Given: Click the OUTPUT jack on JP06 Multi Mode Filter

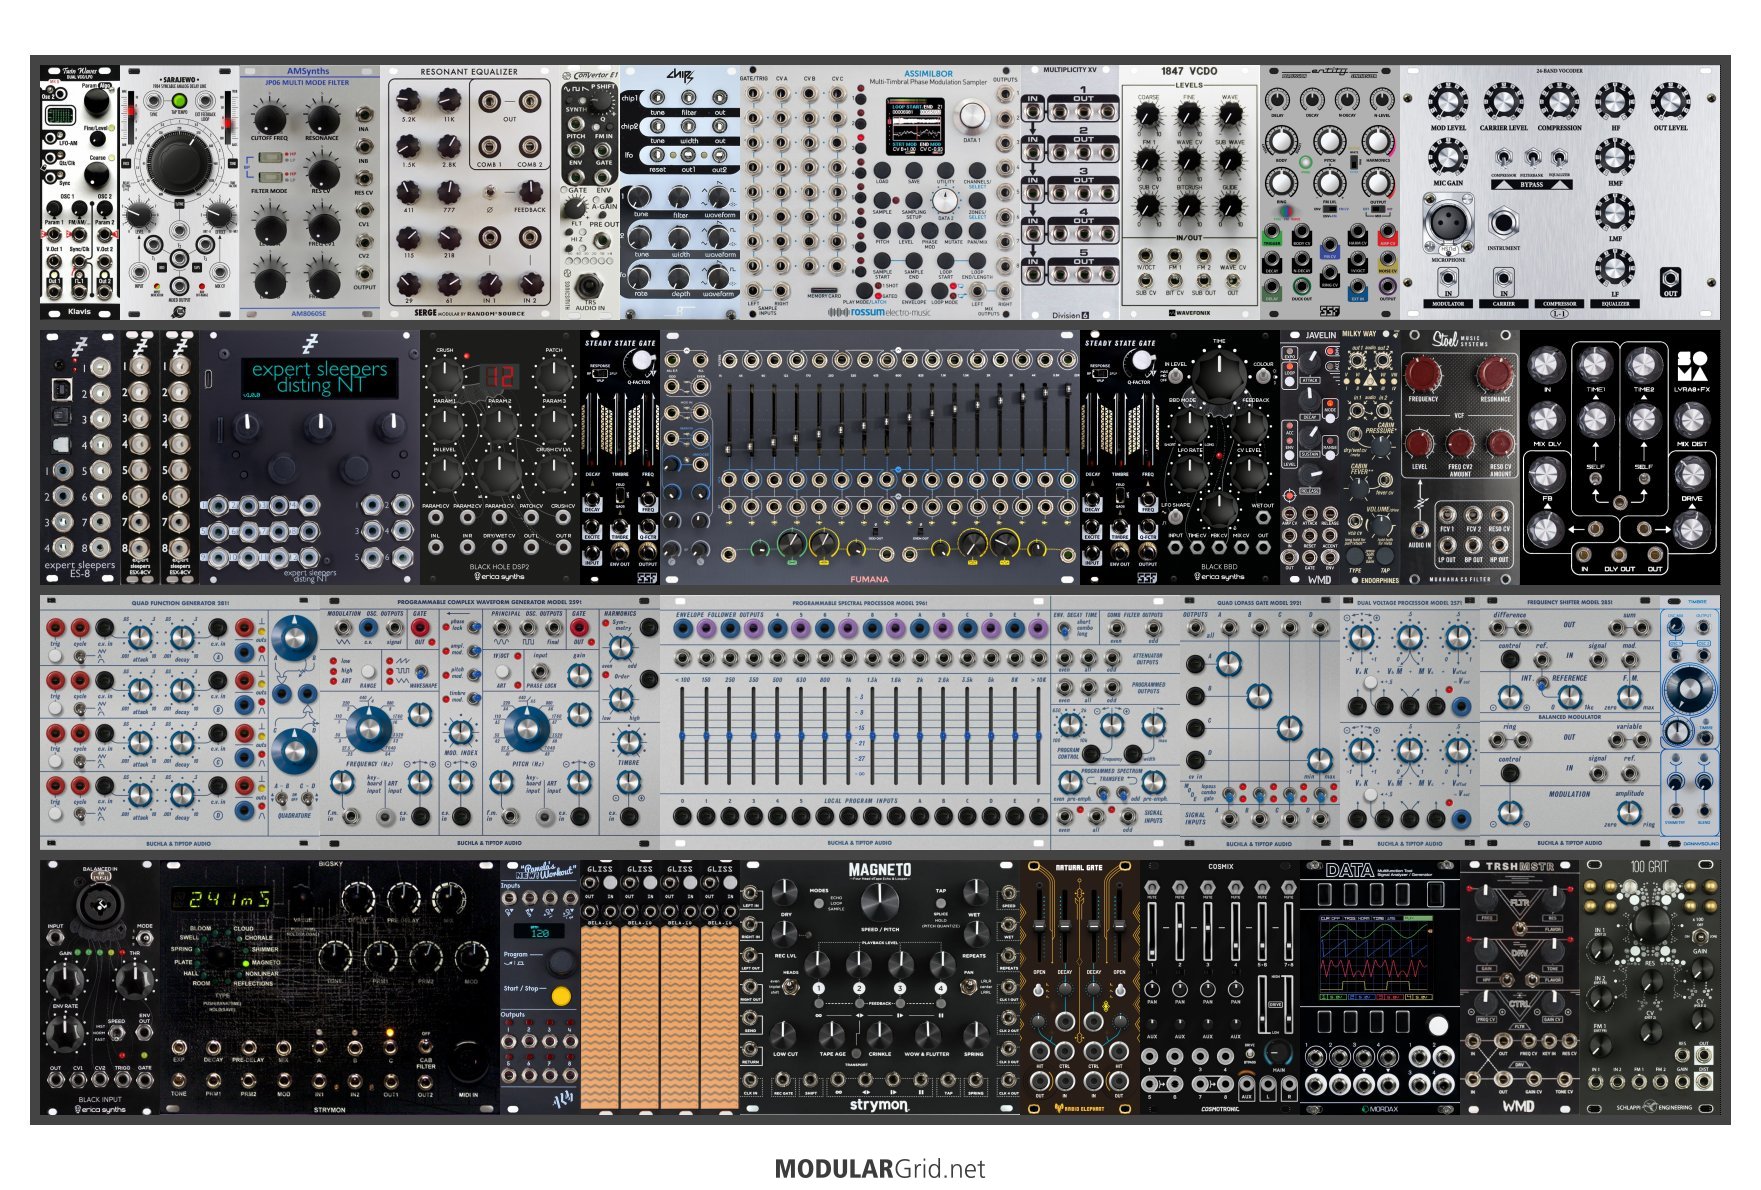Looking at the screenshot, I should click(x=364, y=275).
